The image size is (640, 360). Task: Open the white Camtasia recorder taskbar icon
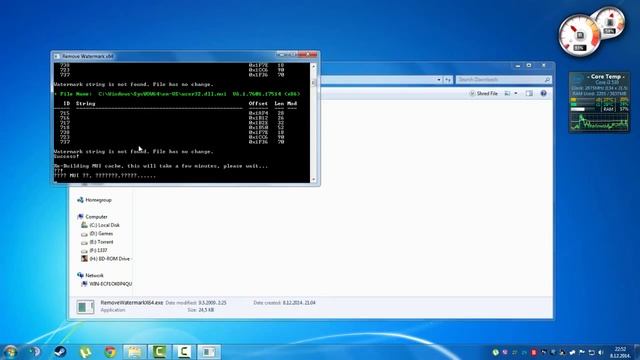[x=184, y=351]
